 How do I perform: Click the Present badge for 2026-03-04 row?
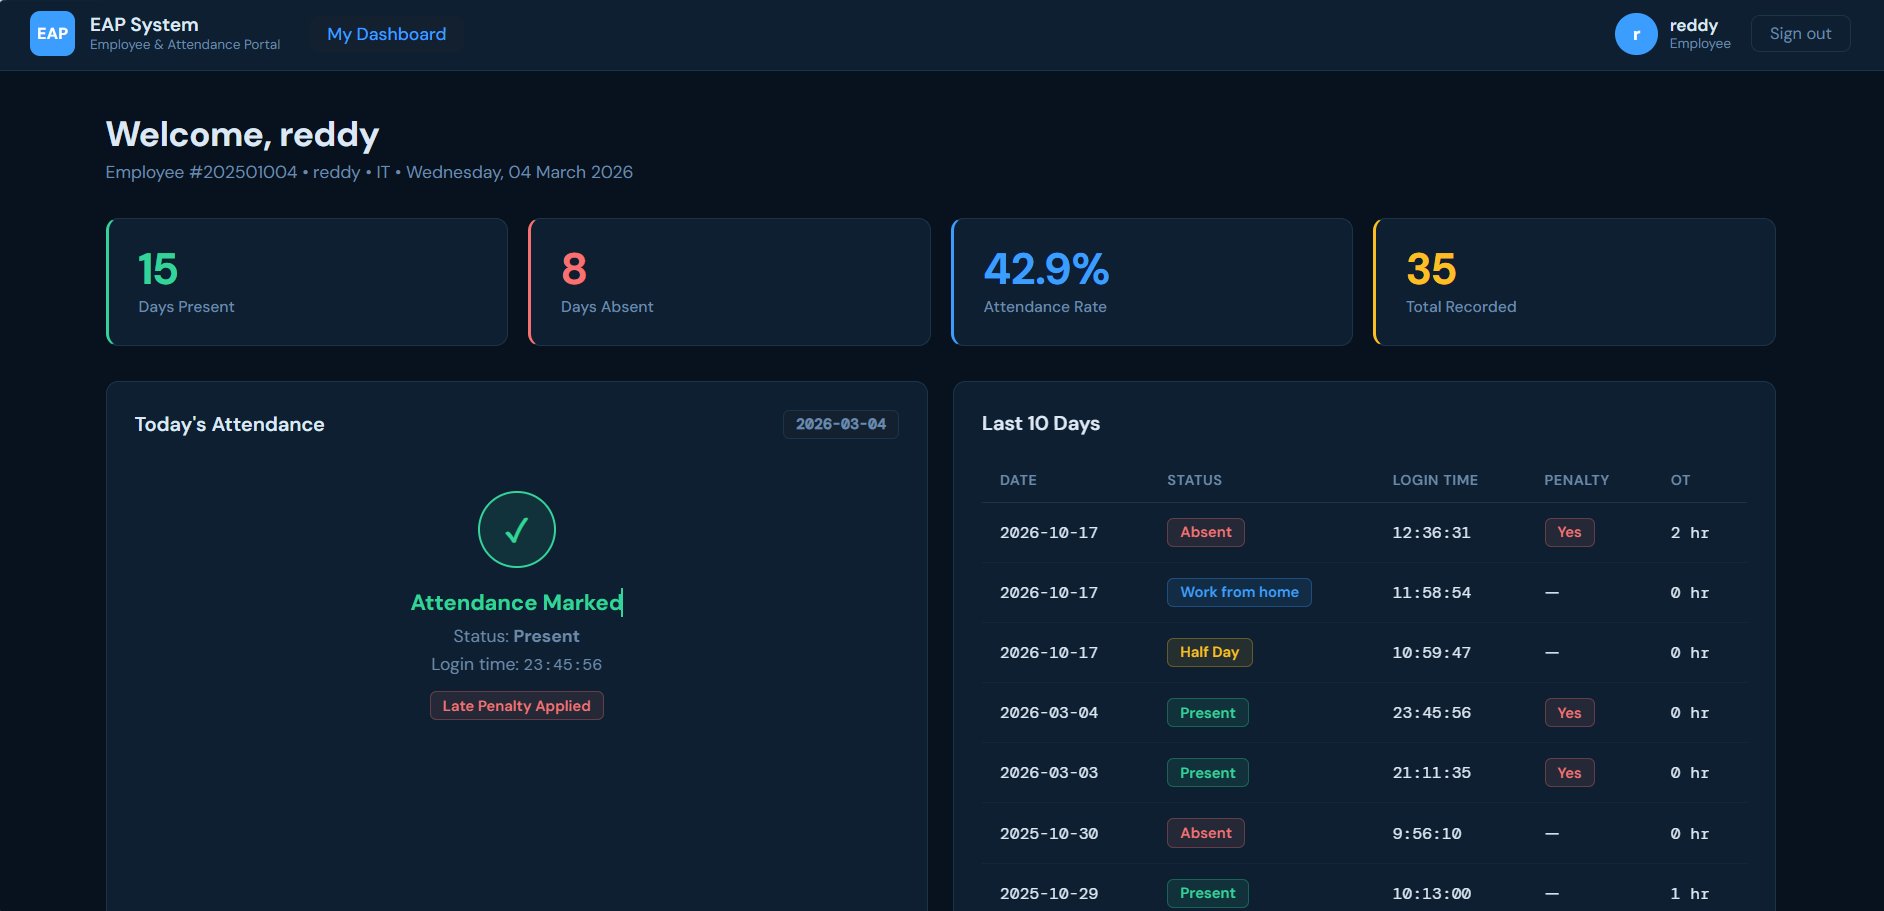click(1207, 713)
